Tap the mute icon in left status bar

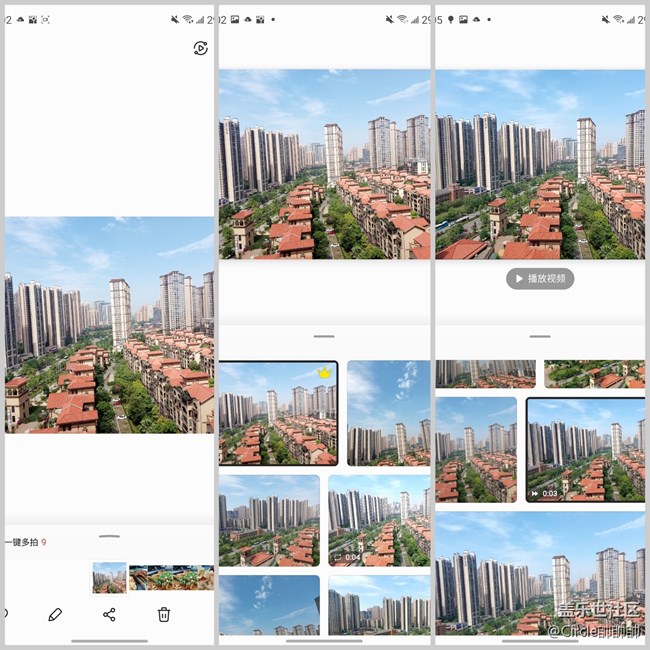tap(174, 19)
